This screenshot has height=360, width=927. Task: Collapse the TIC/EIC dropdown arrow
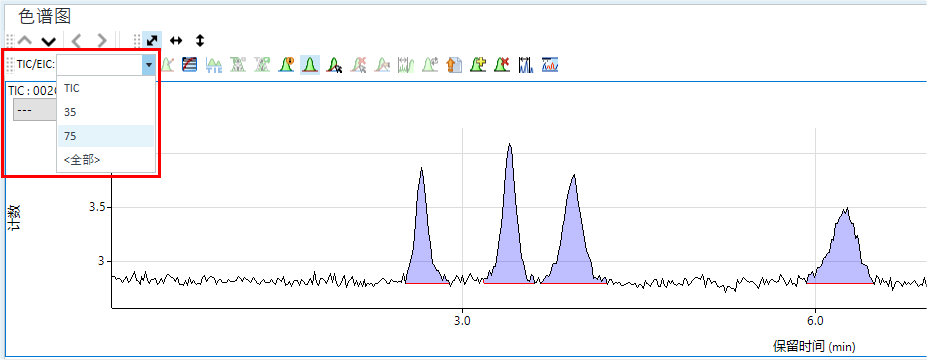tap(149, 64)
